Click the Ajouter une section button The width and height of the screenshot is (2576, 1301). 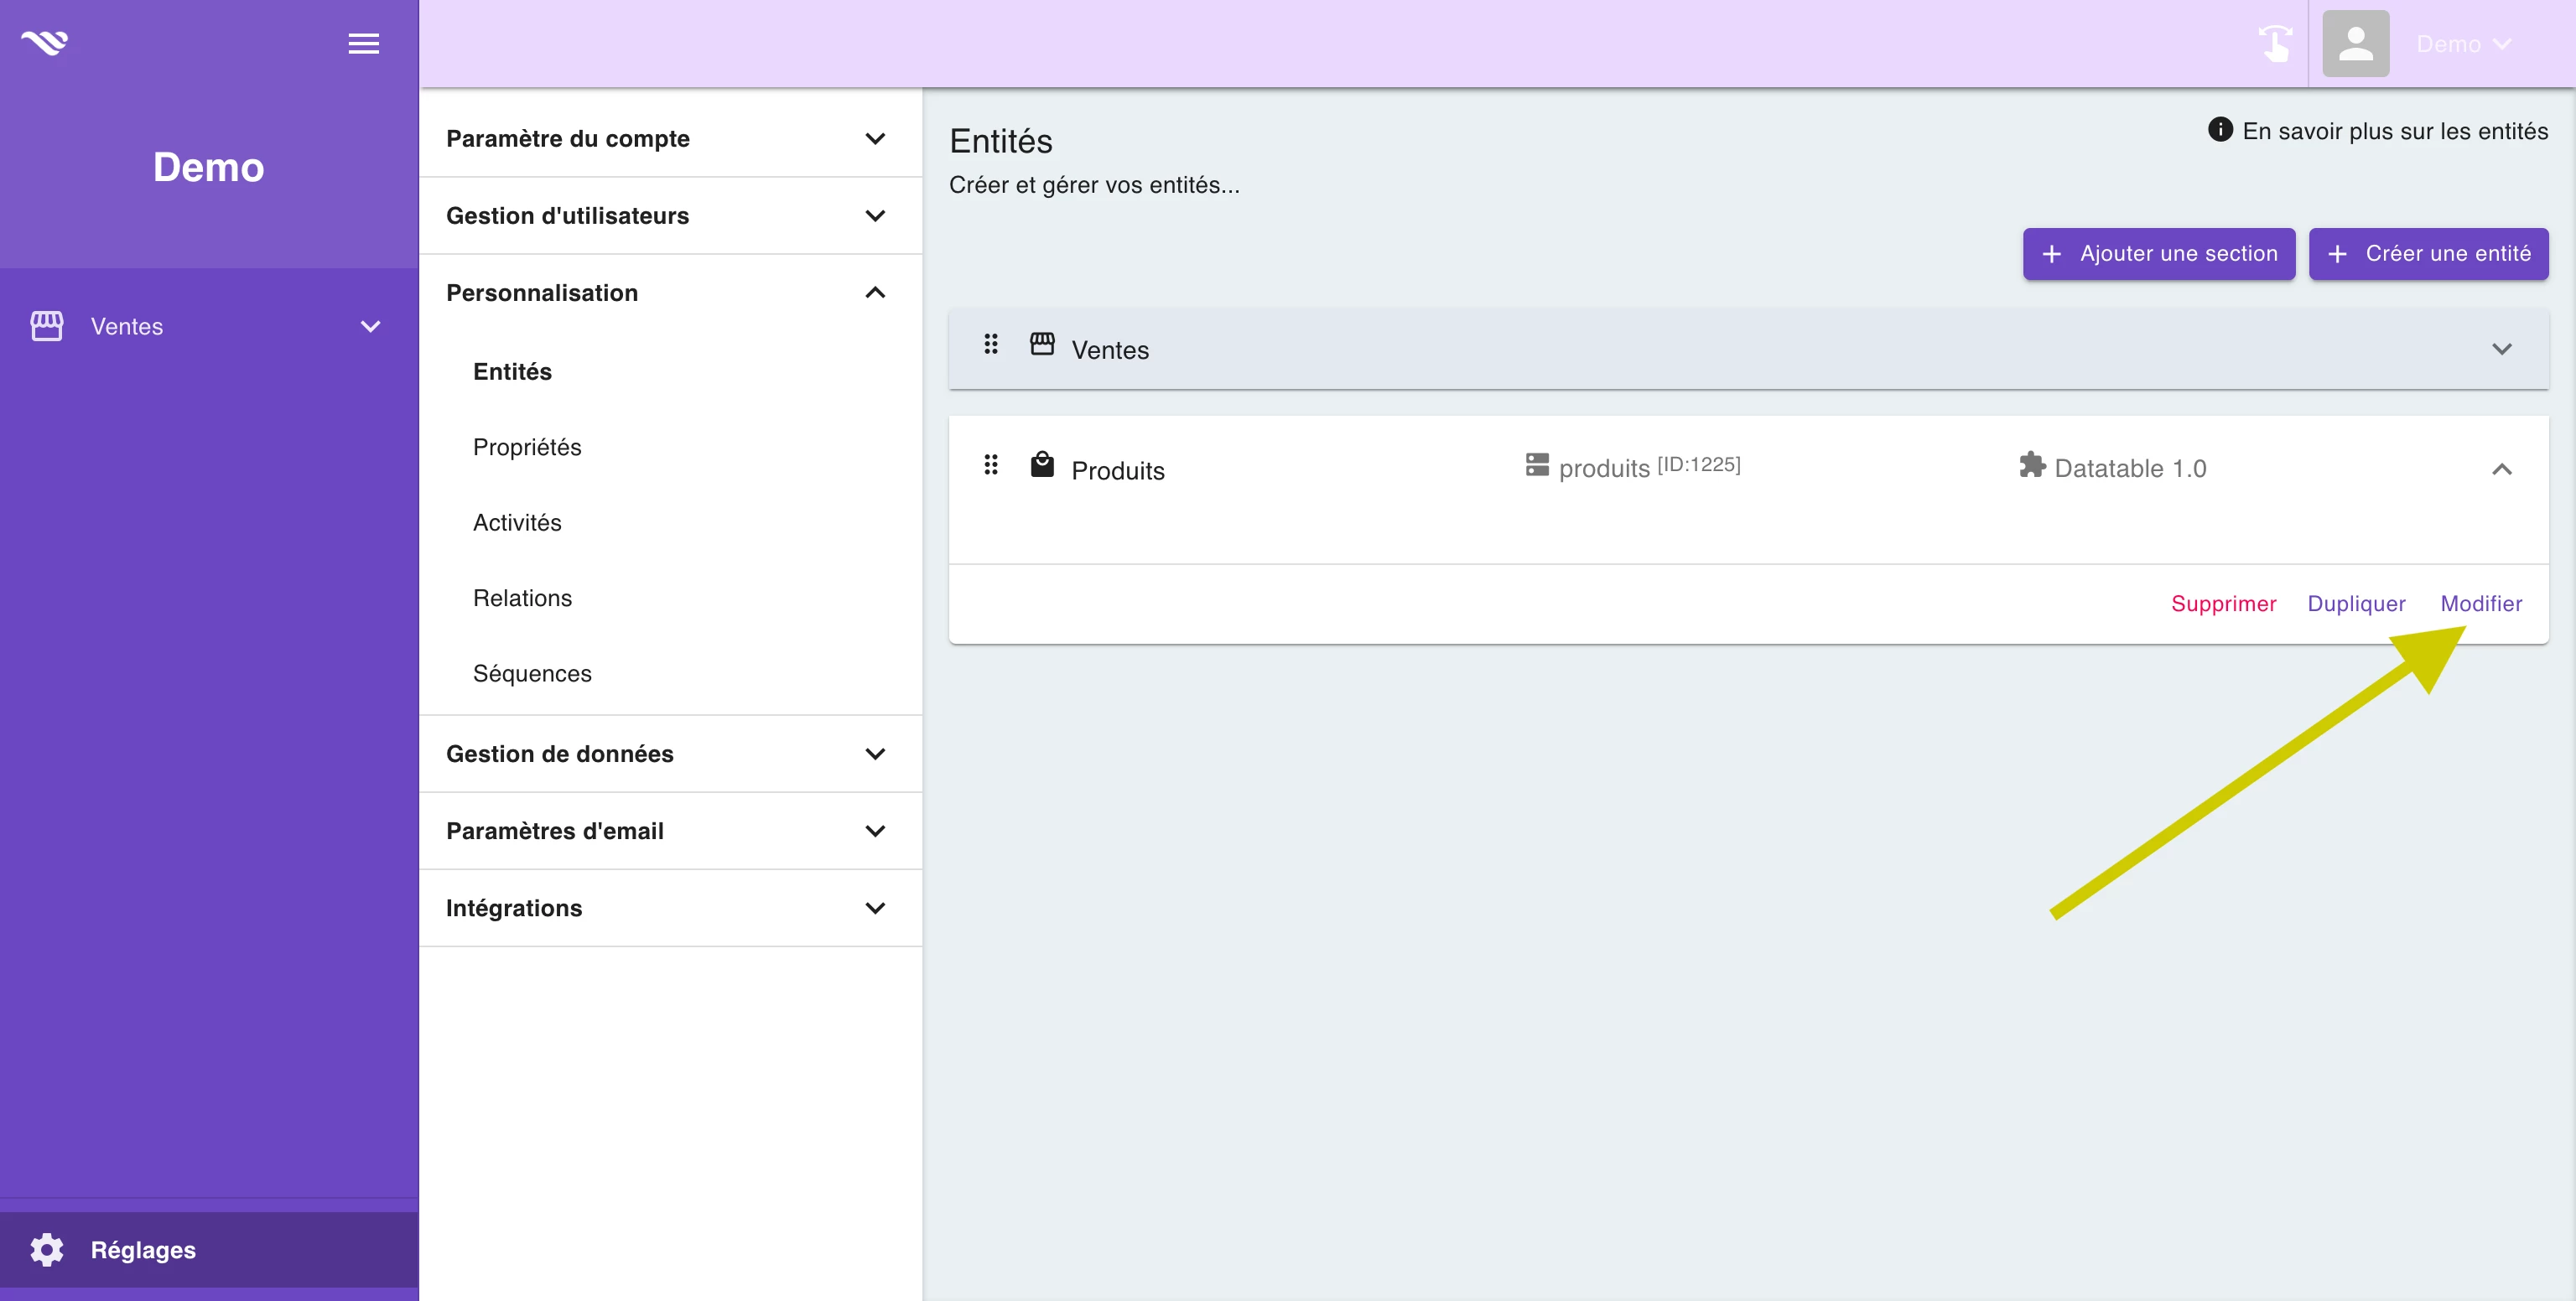click(2158, 254)
